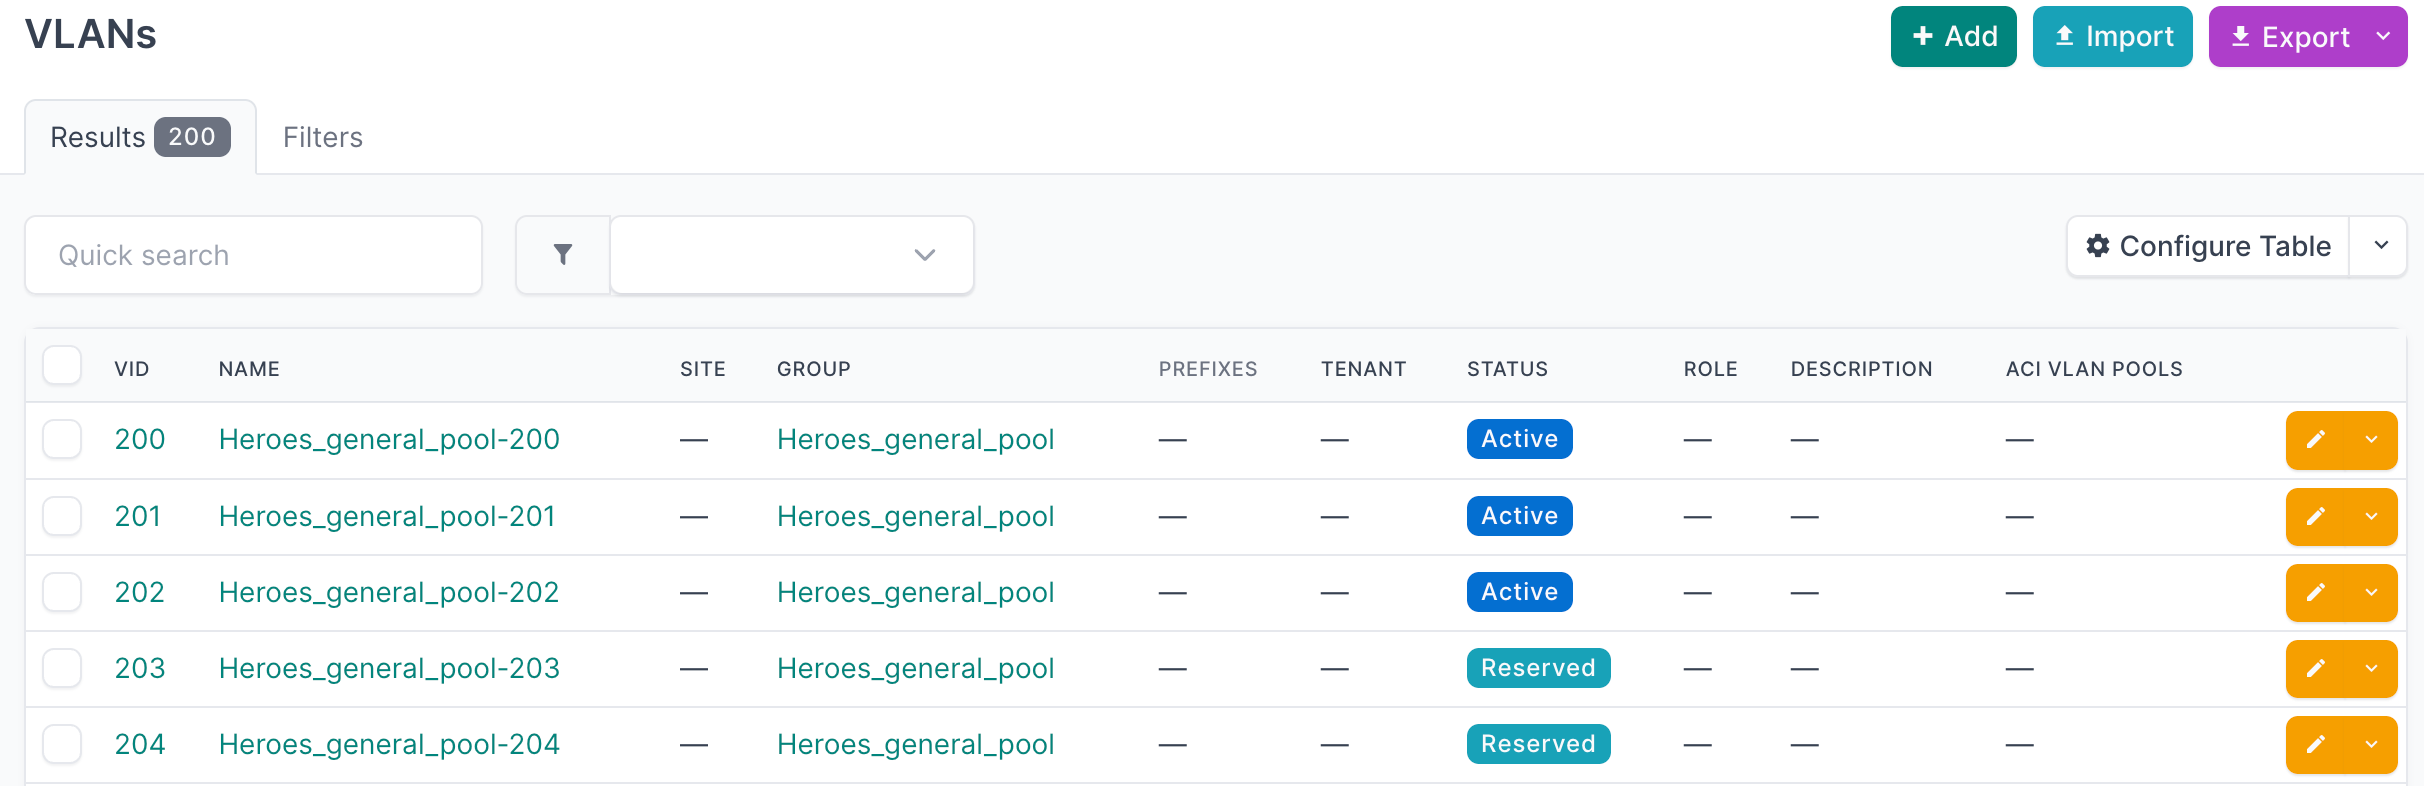
Task: Sort by the ROLE column header
Action: click(x=1710, y=369)
